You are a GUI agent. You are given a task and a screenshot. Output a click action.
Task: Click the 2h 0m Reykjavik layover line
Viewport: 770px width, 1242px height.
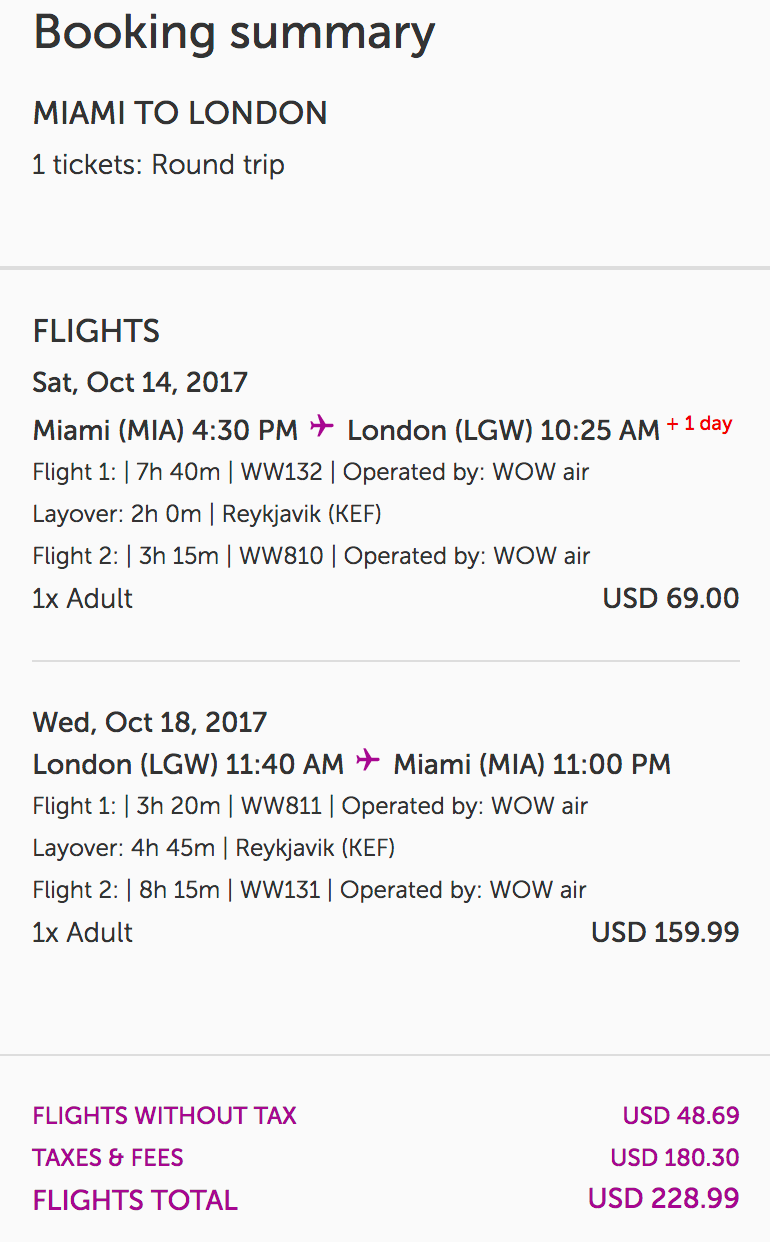[x=207, y=514]
